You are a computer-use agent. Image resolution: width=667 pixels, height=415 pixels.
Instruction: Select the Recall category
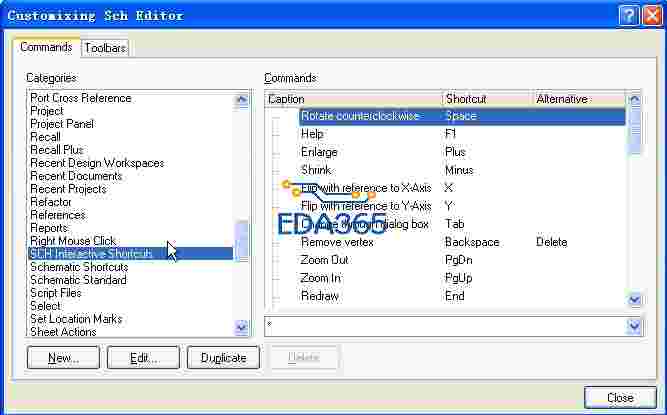46,137
